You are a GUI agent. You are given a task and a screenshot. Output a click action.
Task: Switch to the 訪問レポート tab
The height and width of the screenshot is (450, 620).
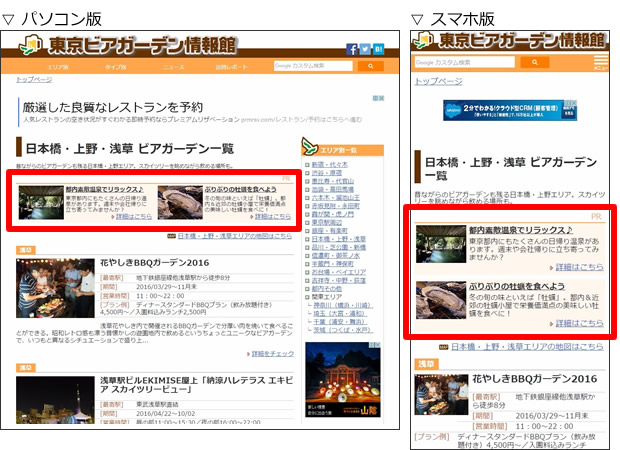(230, 67)
